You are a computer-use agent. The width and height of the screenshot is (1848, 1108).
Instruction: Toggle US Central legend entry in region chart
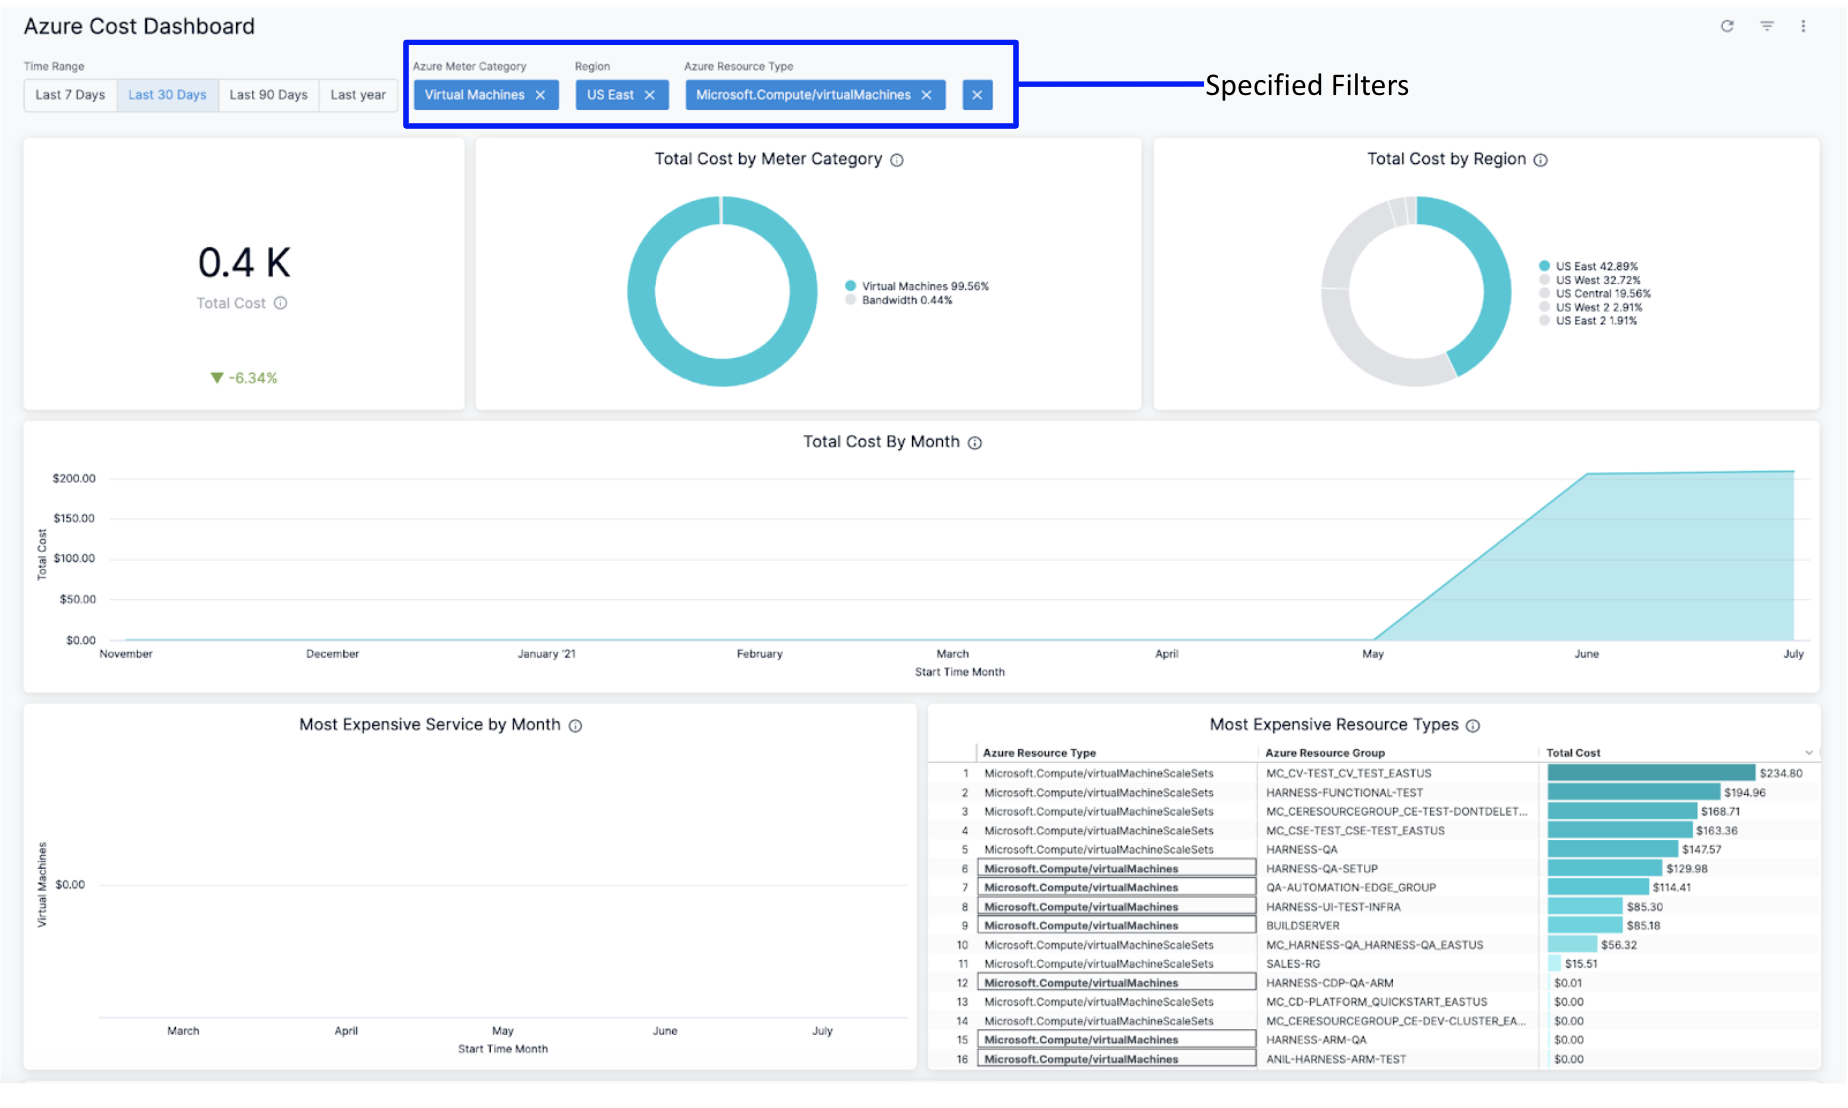click(1602, 294)
